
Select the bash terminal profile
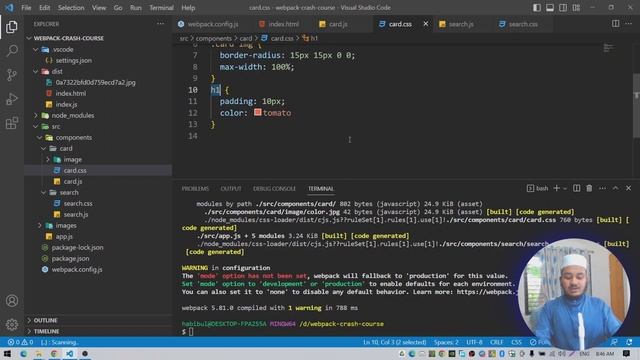click(538, 188)
